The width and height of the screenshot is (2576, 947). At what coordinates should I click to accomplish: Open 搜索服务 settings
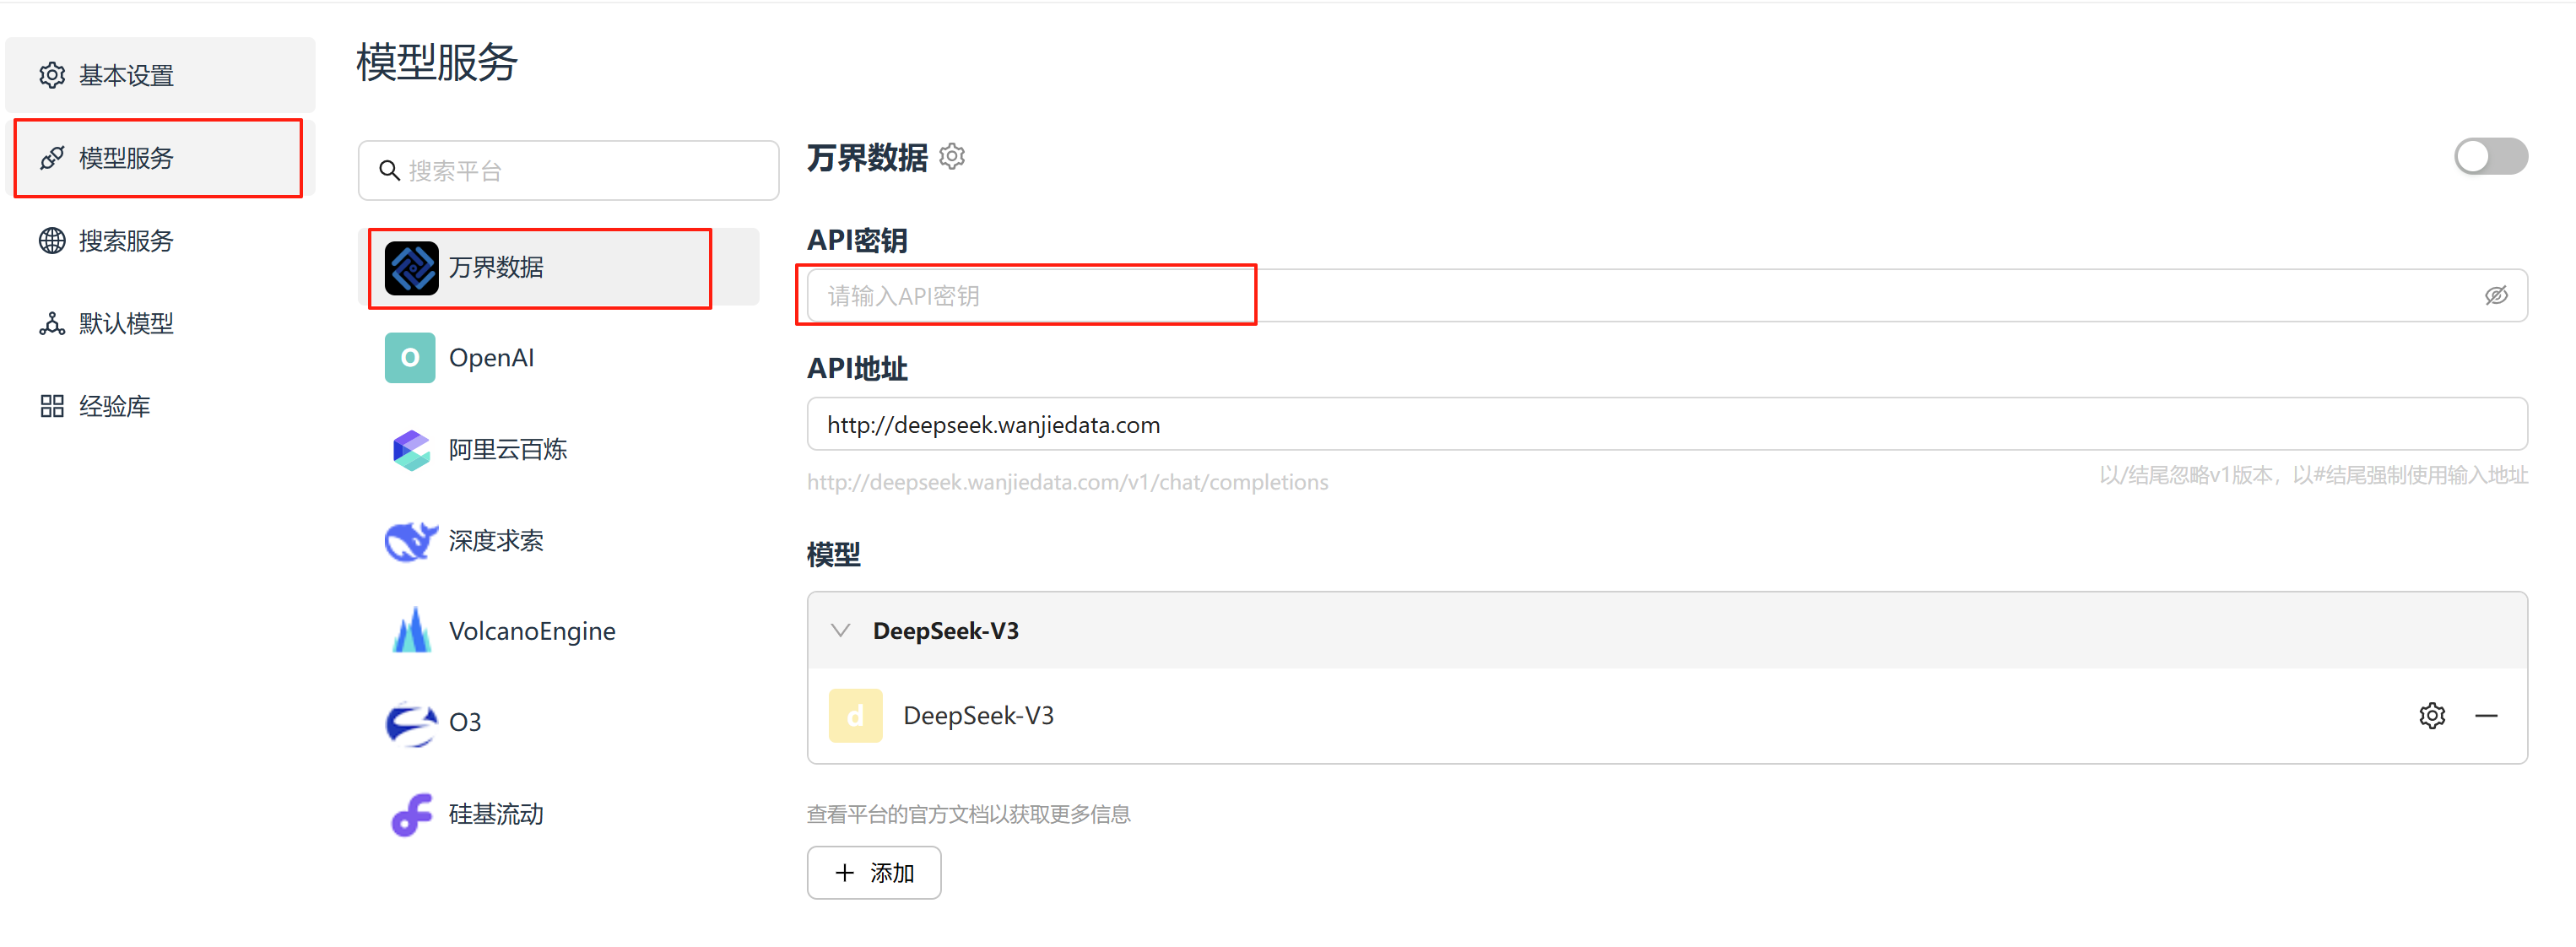pyautogui.click(x=160, y=241)
